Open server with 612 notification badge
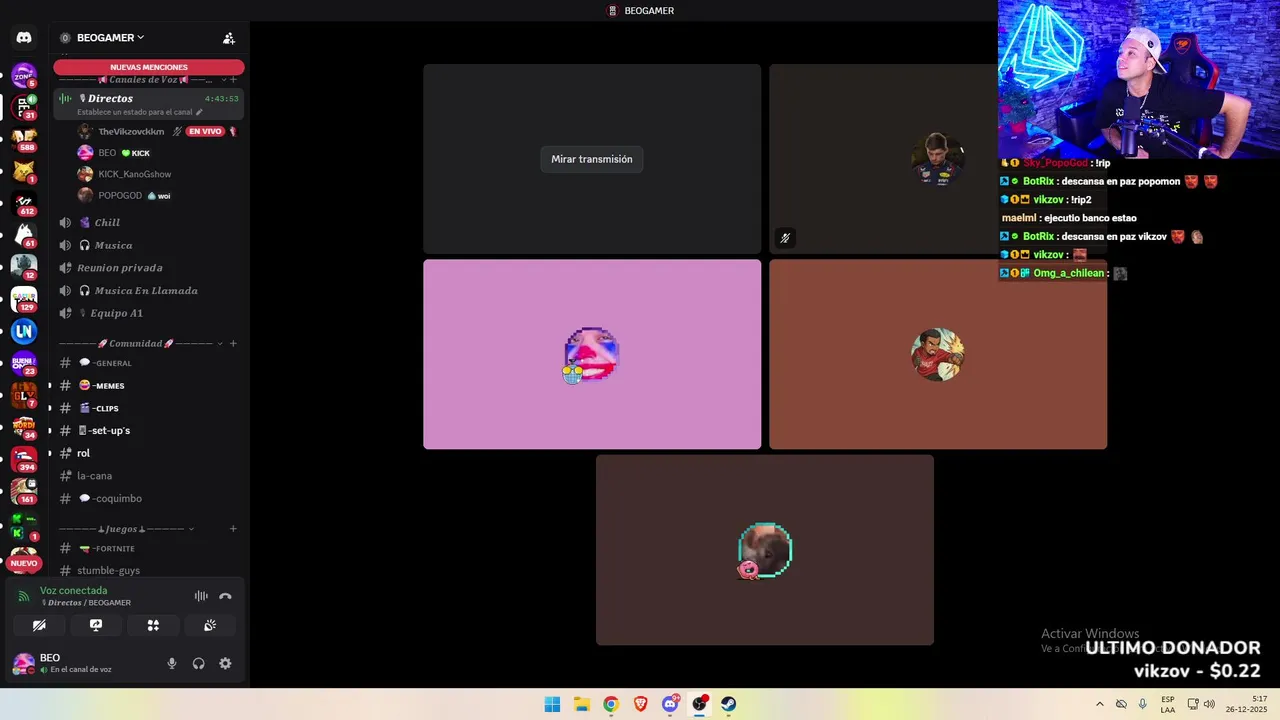 click(24, 203)
